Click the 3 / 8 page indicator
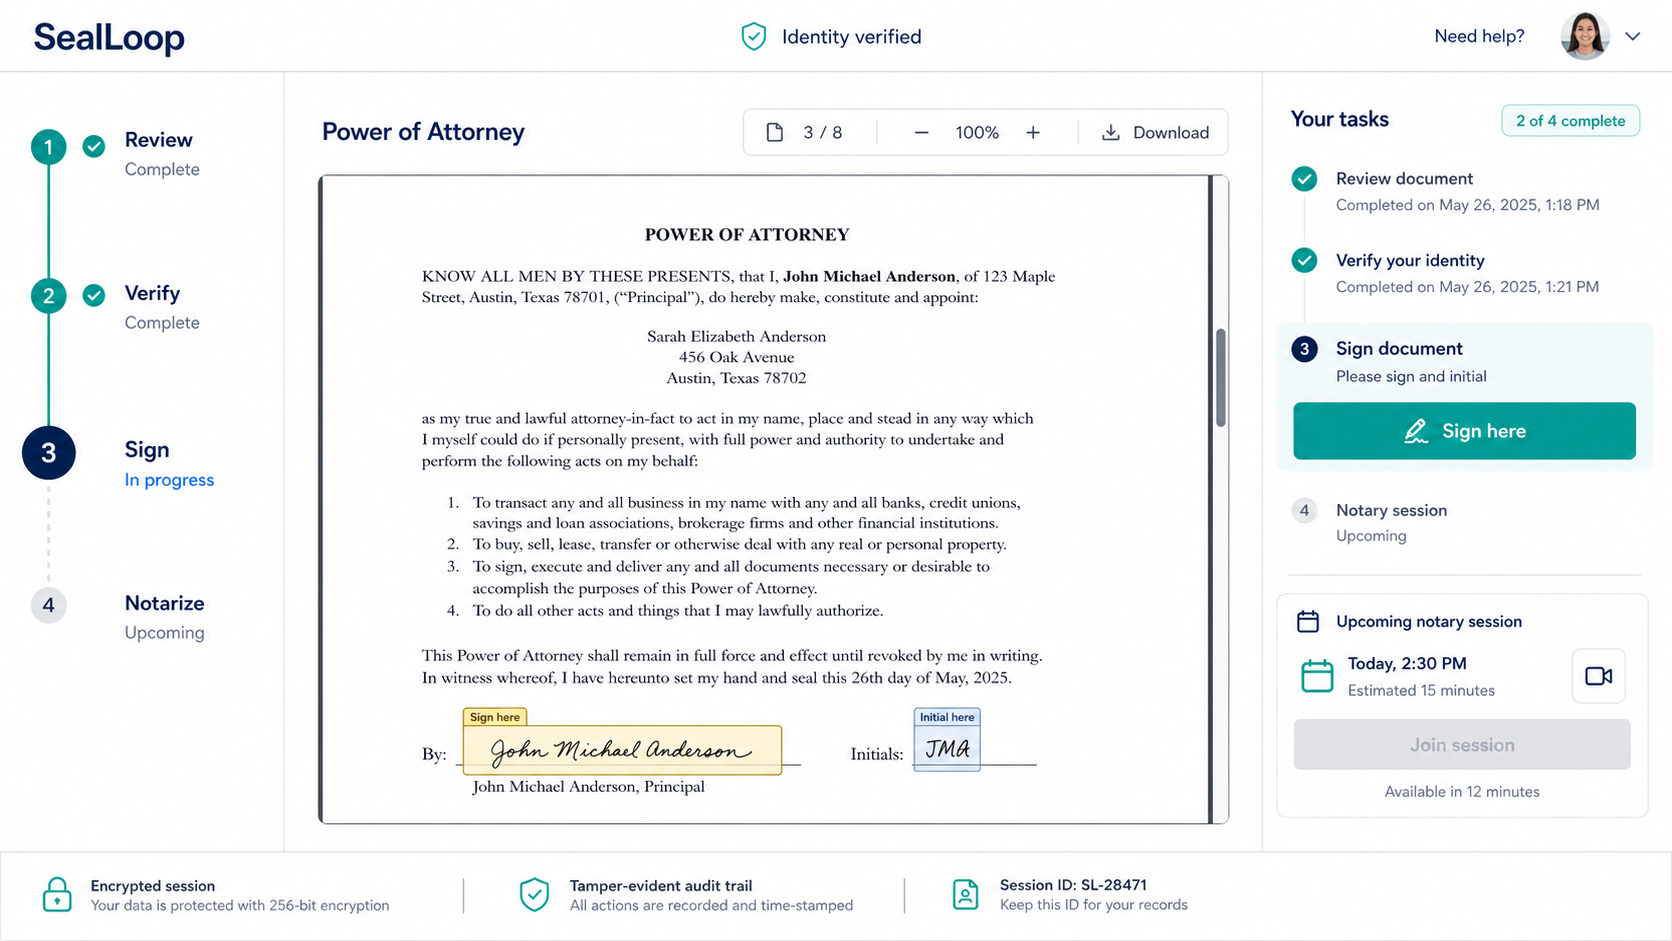This screenshot has height=941, width=1672. [x=823, y=132]
